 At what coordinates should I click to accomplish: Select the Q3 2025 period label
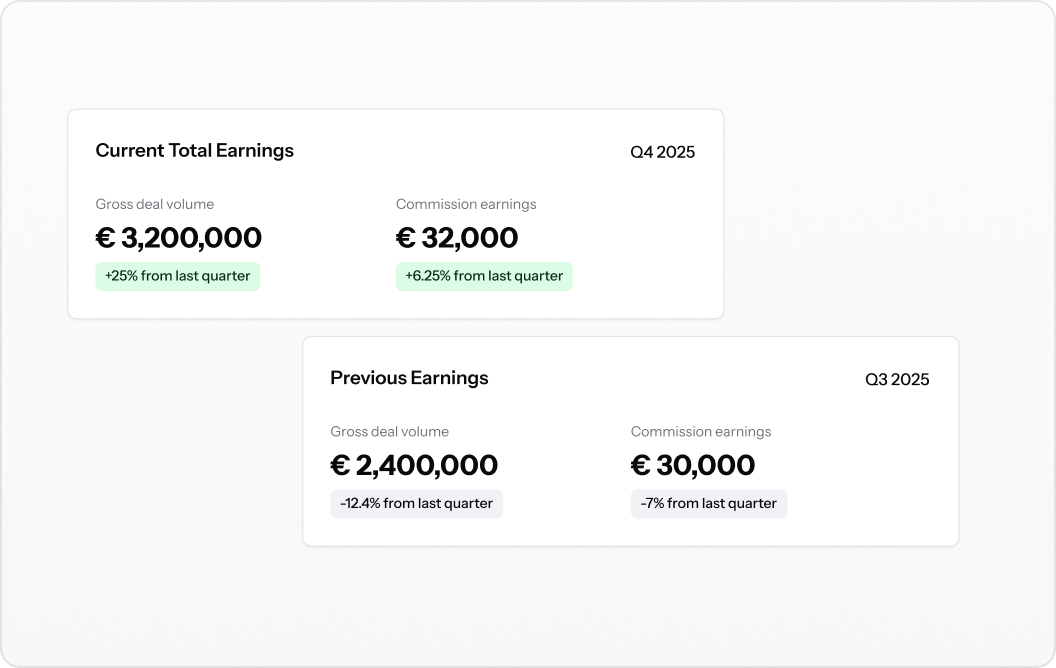[897, 380]
